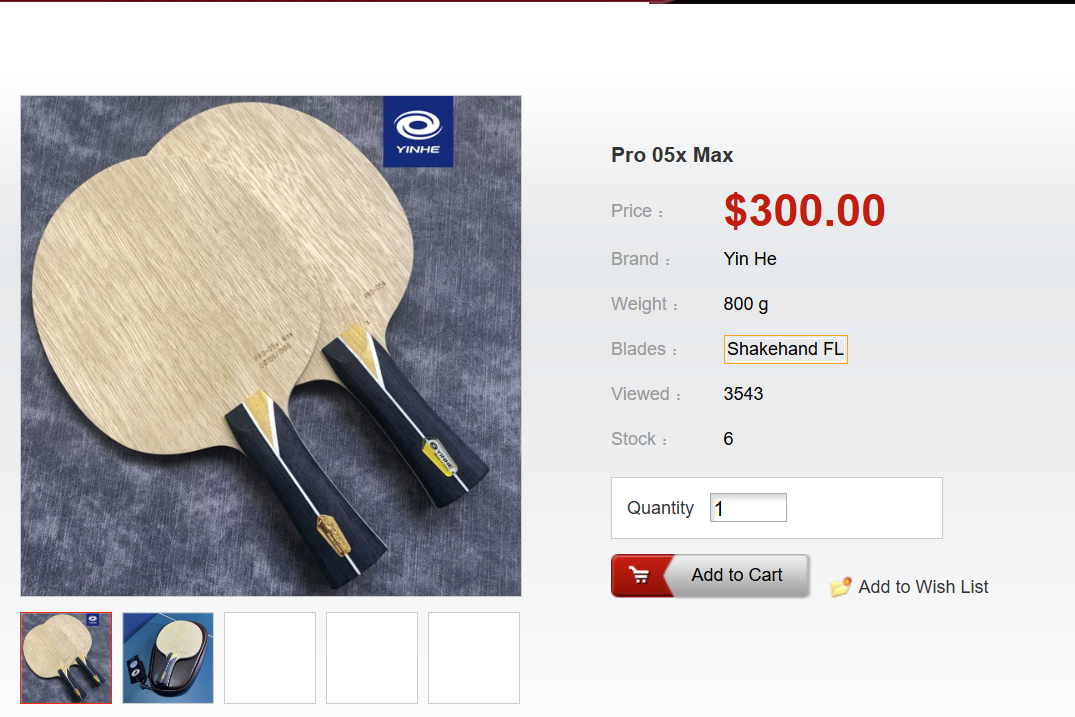The height and width of the screenshot is (717, 1075).
Task: Click the stock count value 6
Action: pos(728,439)
